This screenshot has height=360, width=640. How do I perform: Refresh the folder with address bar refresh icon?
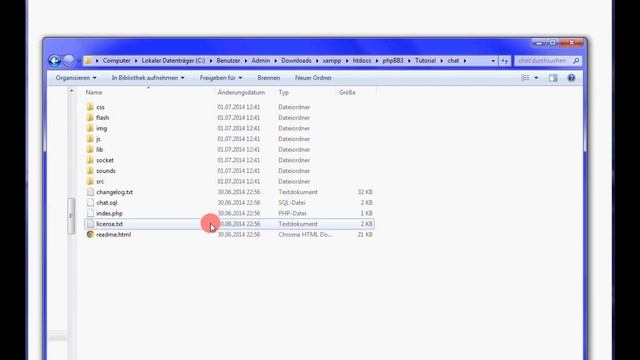click(x=504, y=61)
